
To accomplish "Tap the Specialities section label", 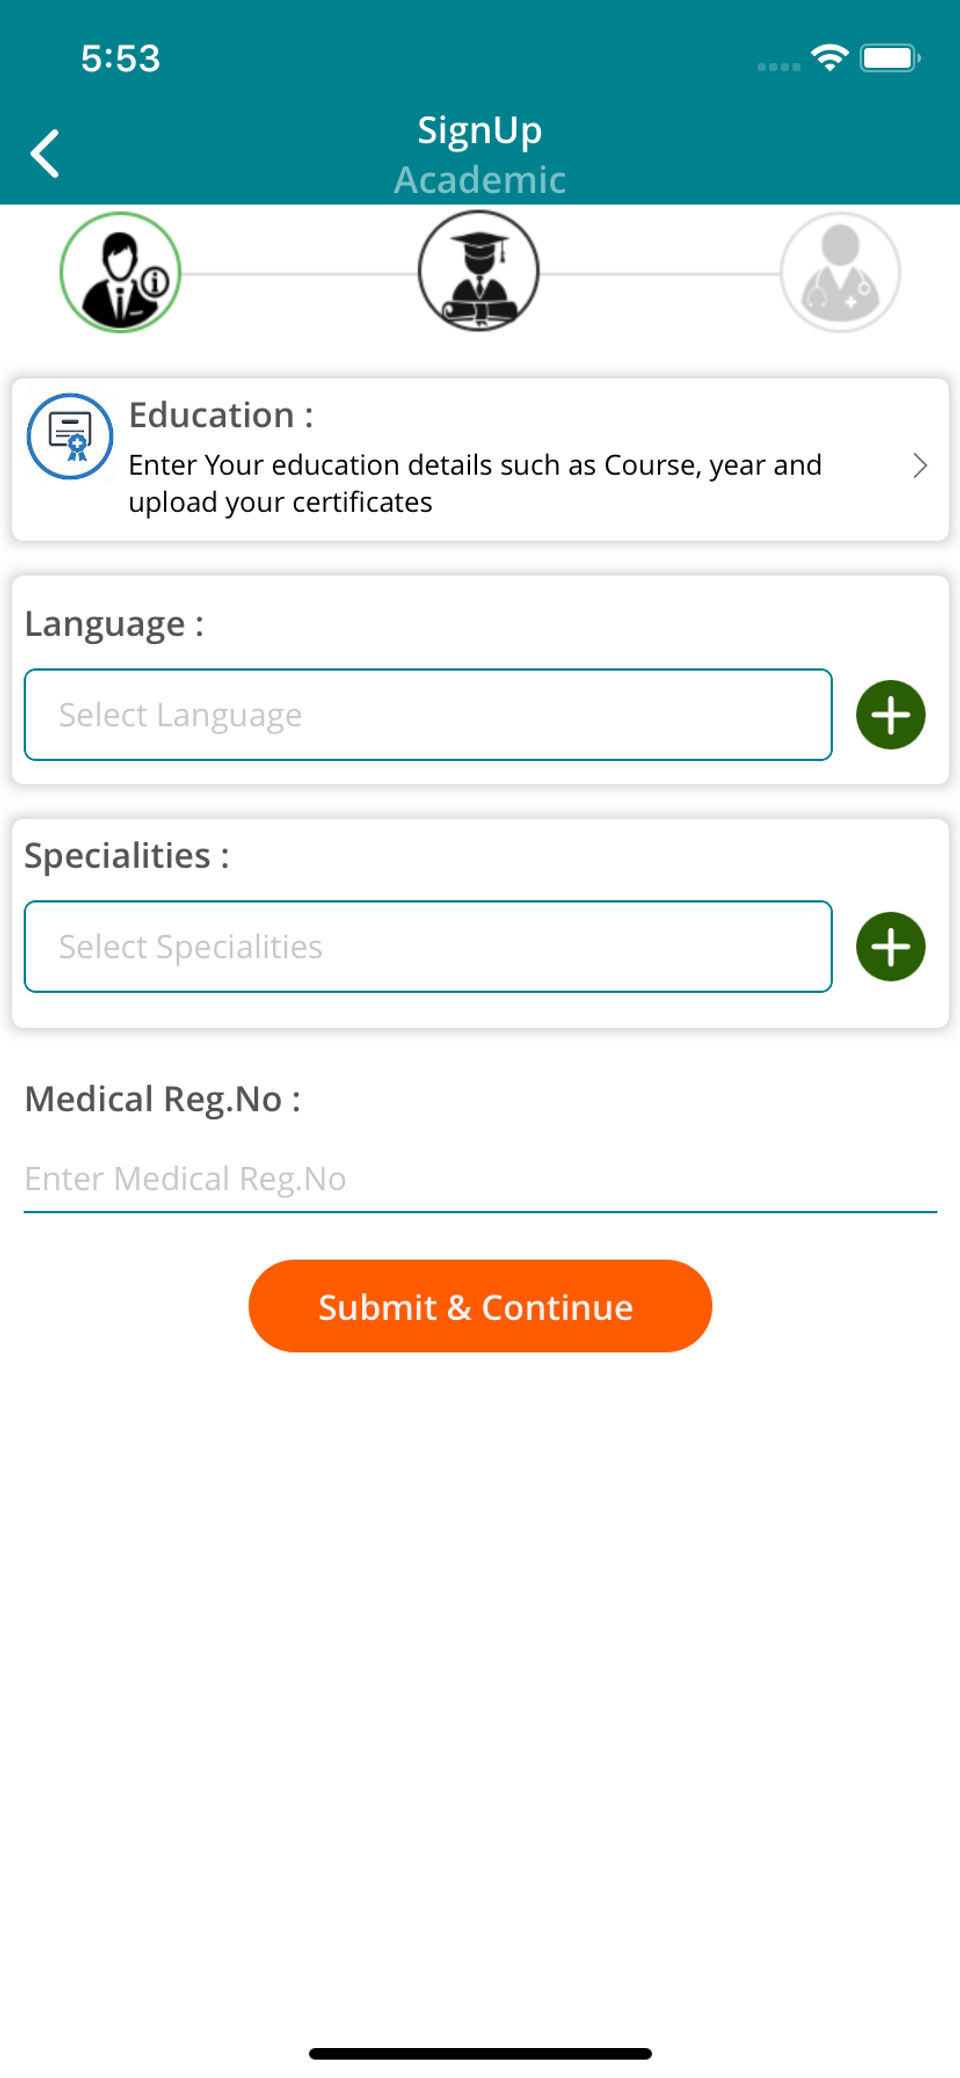I will 127,856.
